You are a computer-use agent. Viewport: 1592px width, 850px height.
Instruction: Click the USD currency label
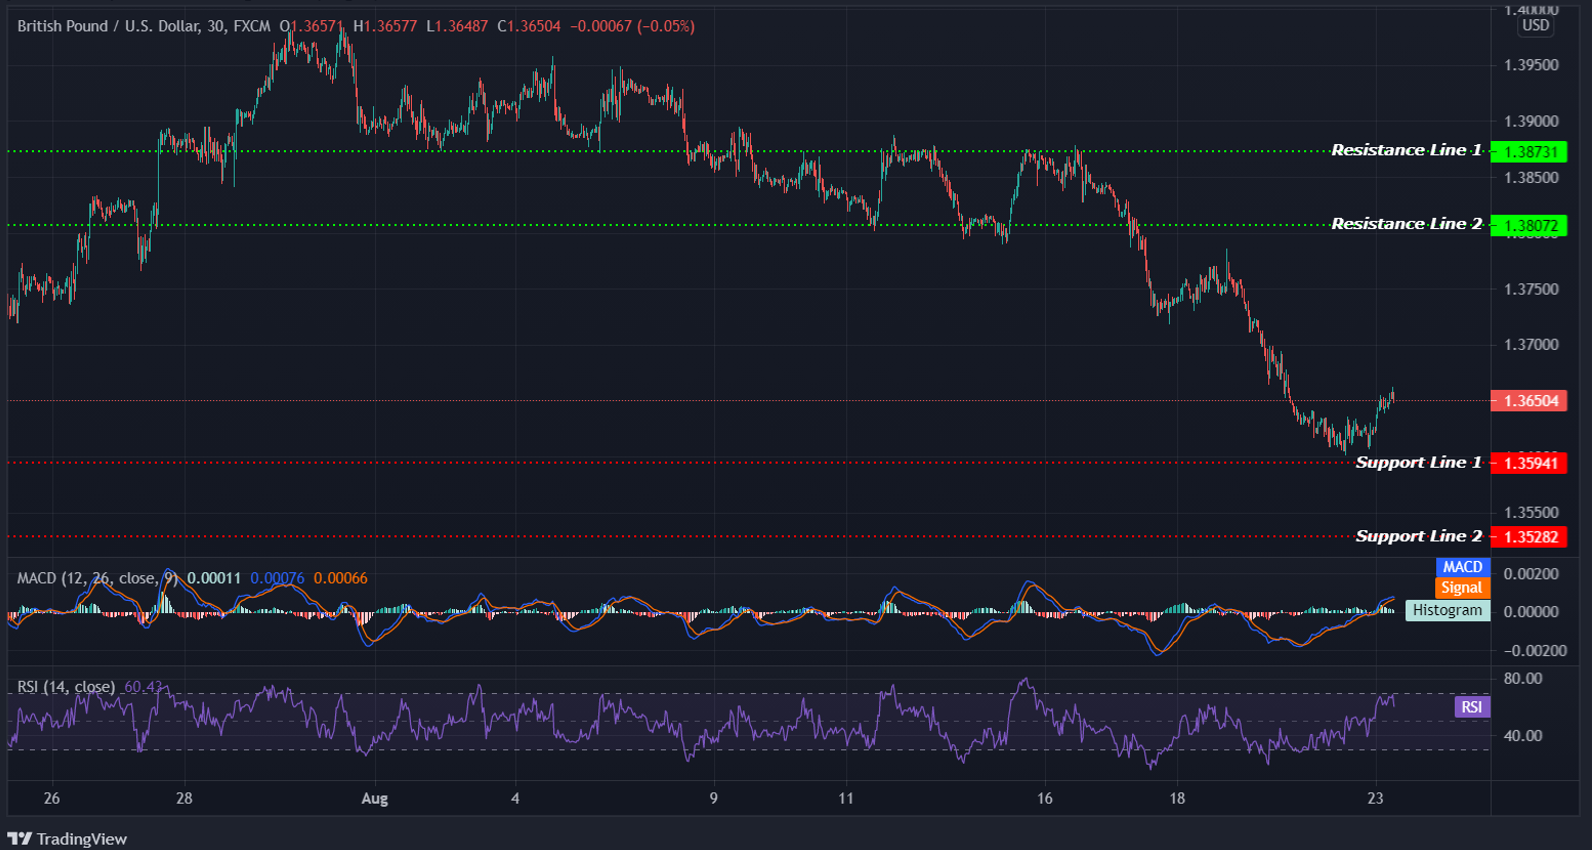(1536, 26)
